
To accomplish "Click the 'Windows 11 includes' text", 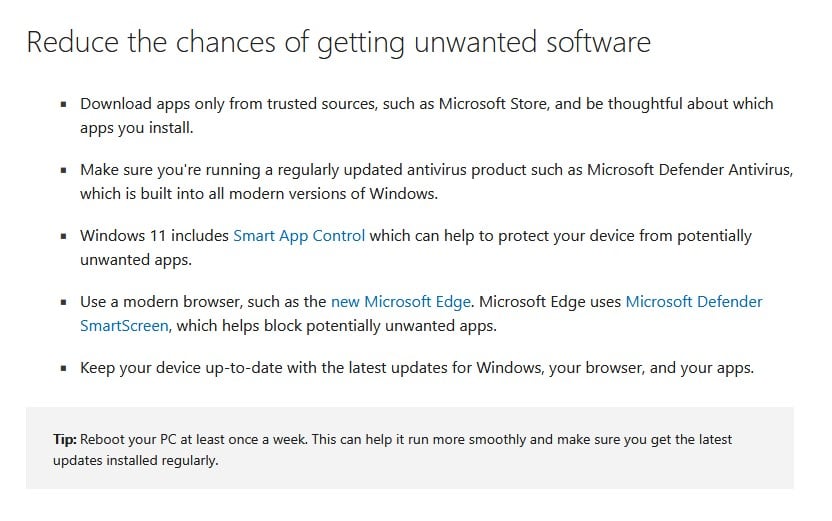I will [x=154, y=236].
